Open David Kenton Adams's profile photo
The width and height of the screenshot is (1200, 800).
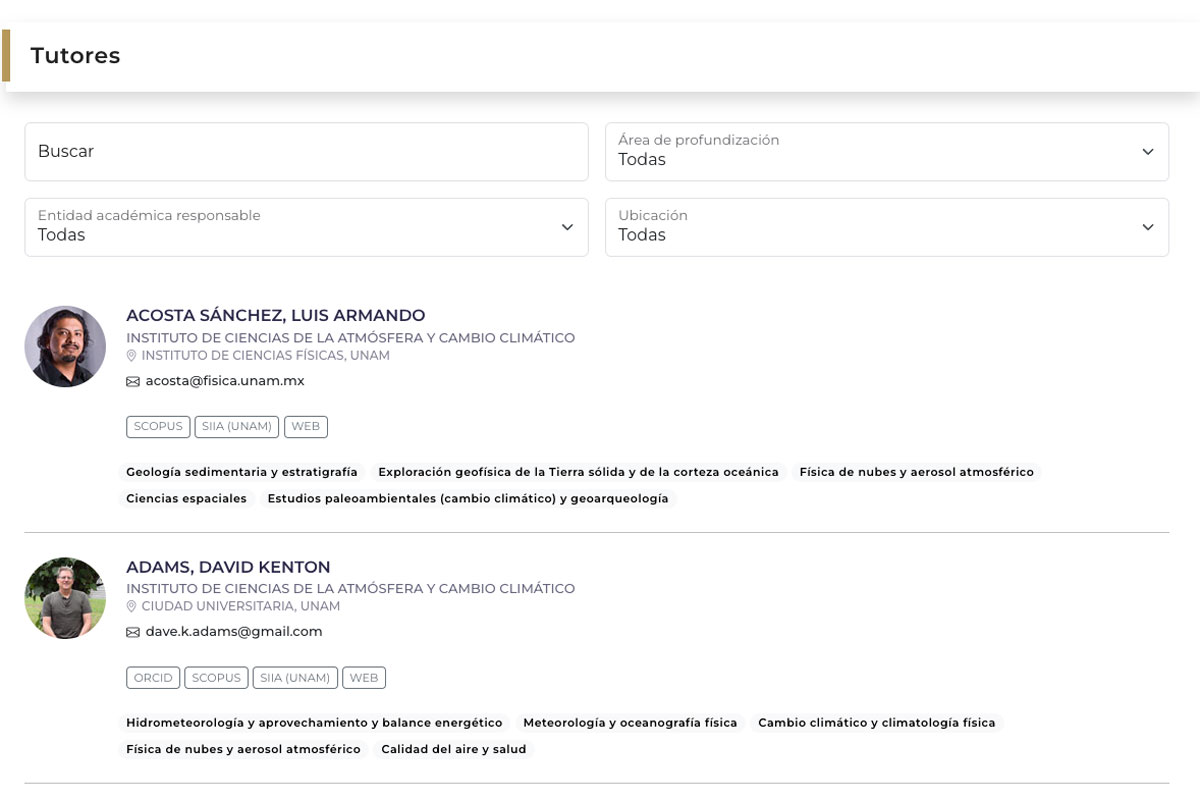65,598
